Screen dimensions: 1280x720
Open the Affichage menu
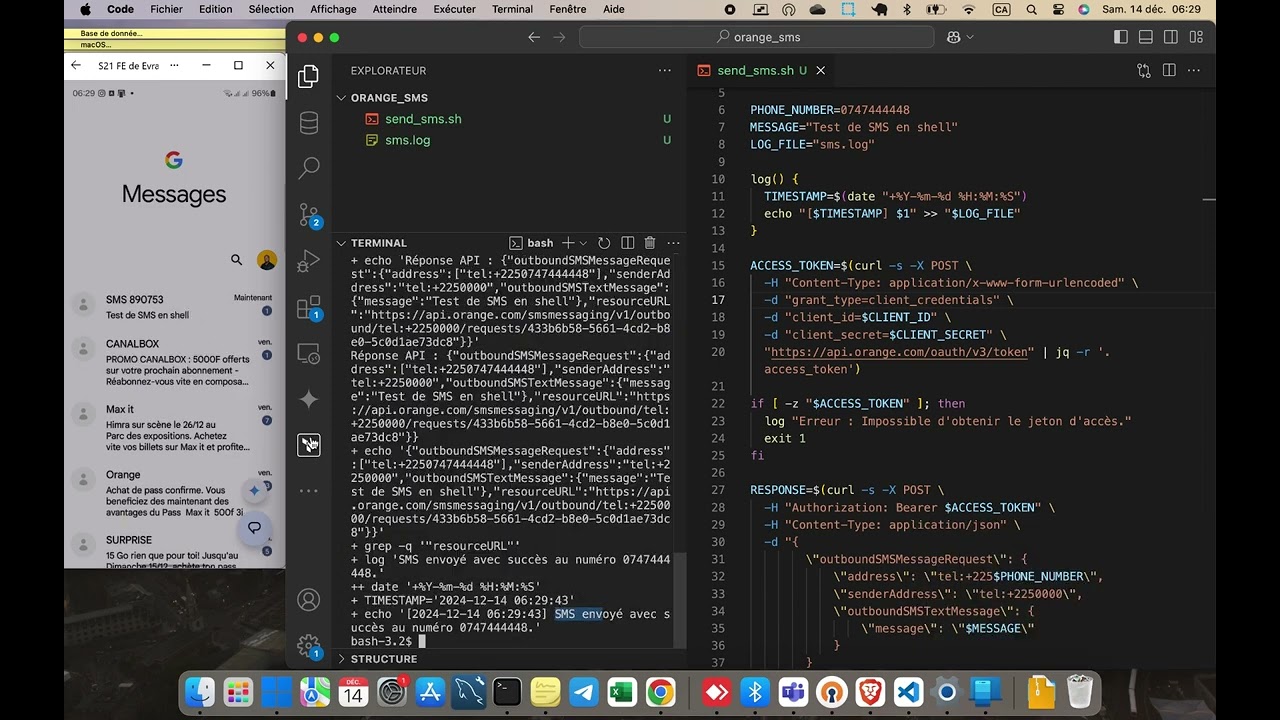[333, 9]
